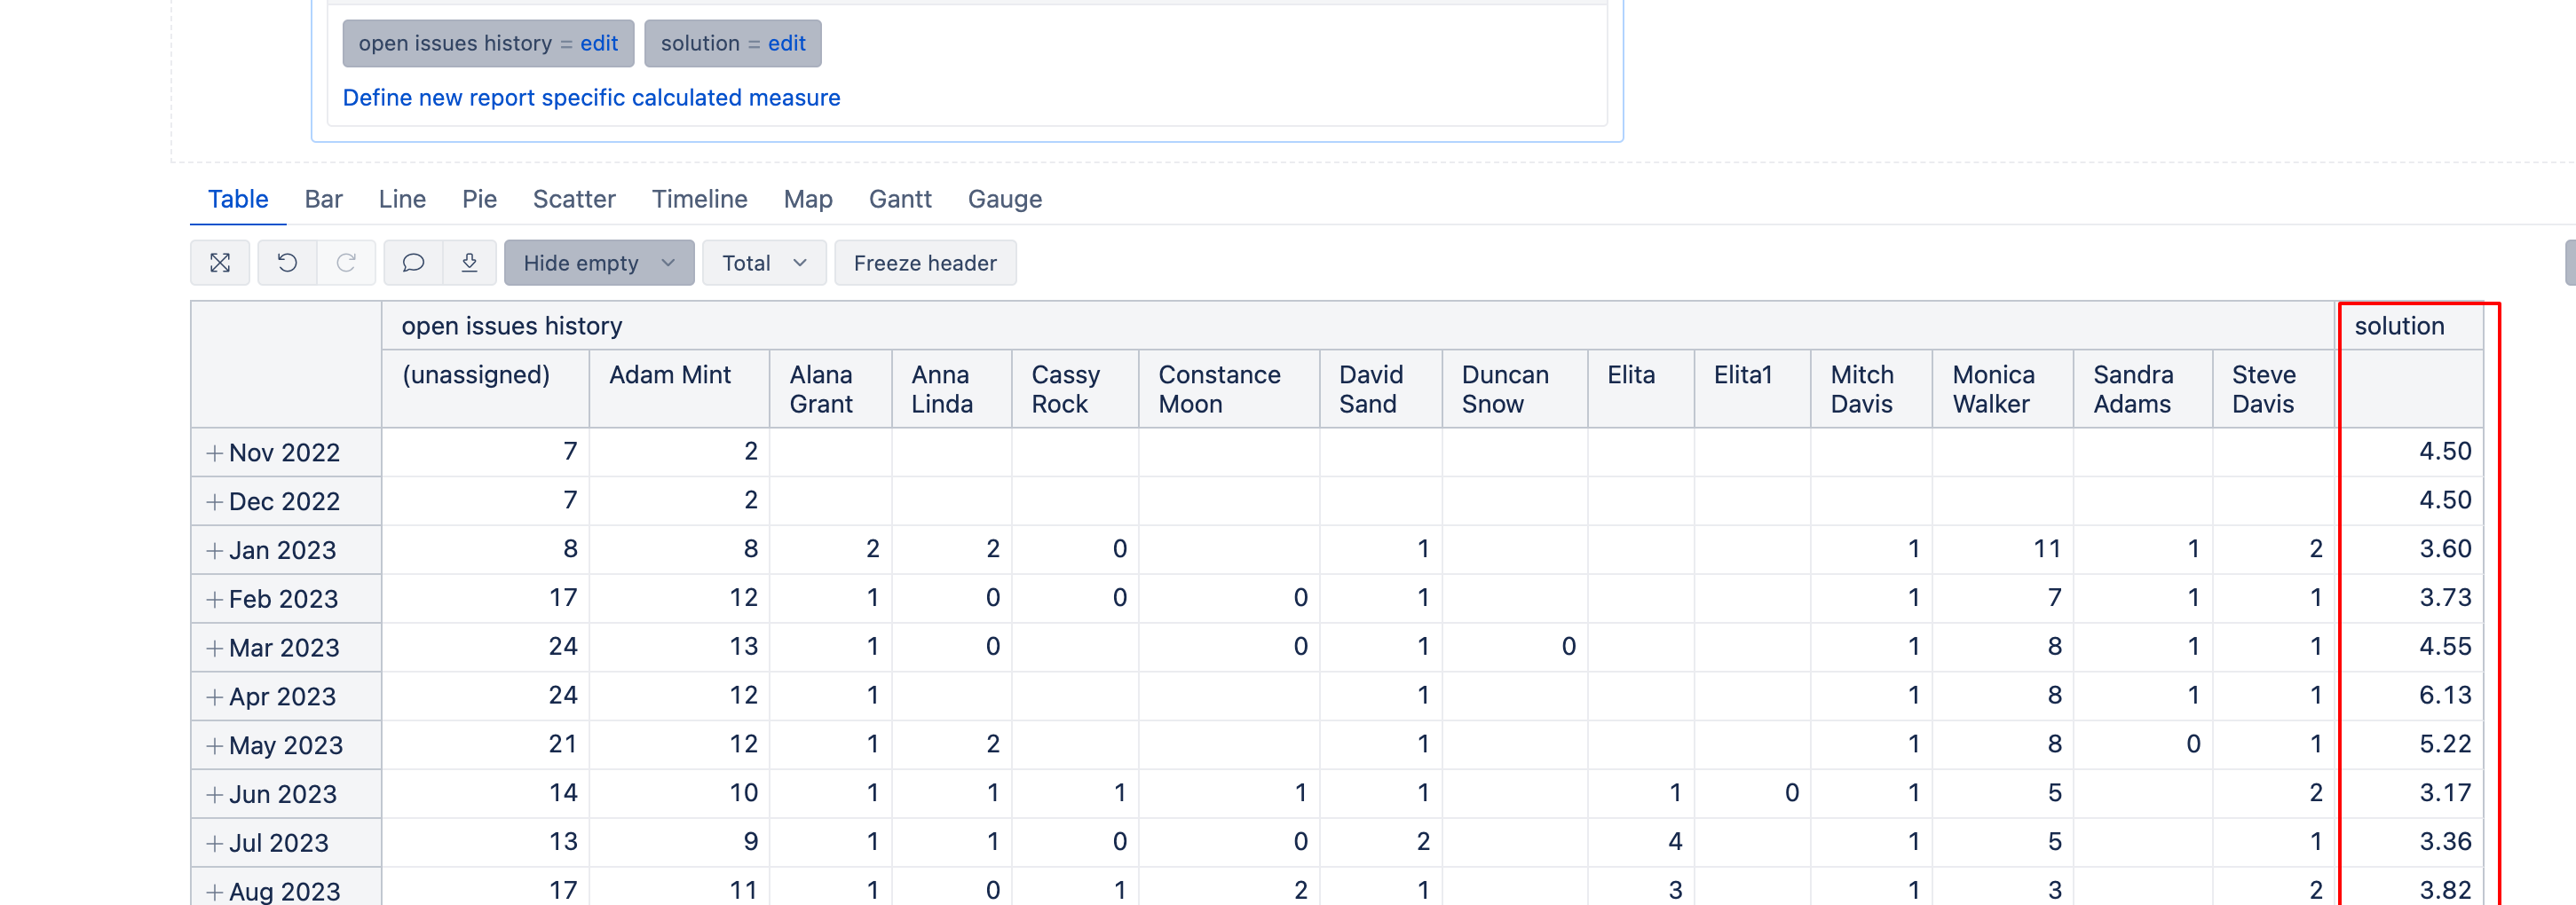Screen dimensions: 2576x905
Task: Expand the Jun 2023 row
Action: (214, 795)
